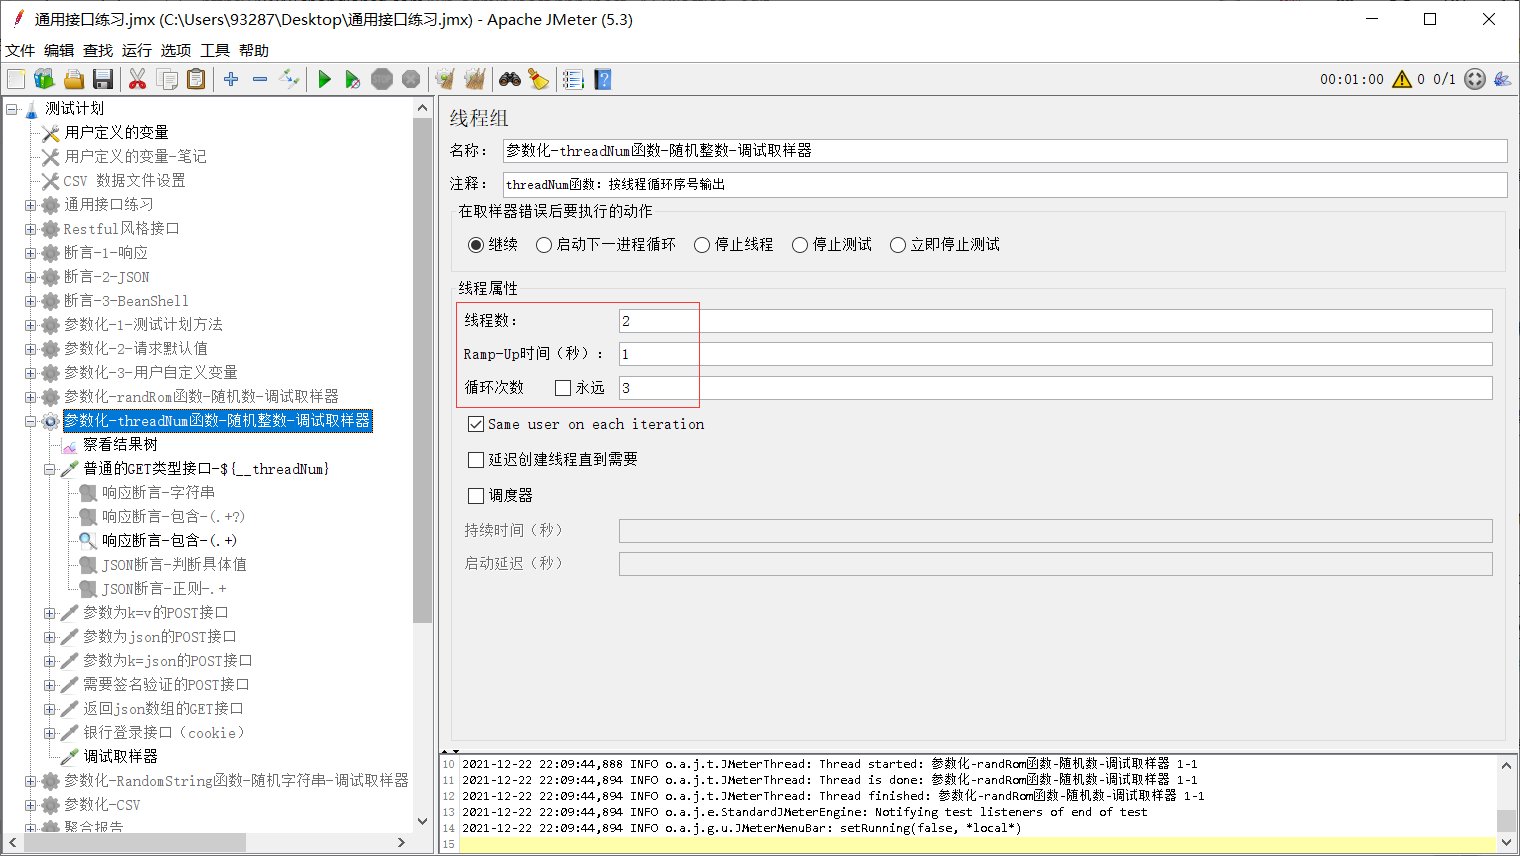Click the blue Help question mark icon
Viewport: 1520px width, 856px height.
[x=602, y=79]
